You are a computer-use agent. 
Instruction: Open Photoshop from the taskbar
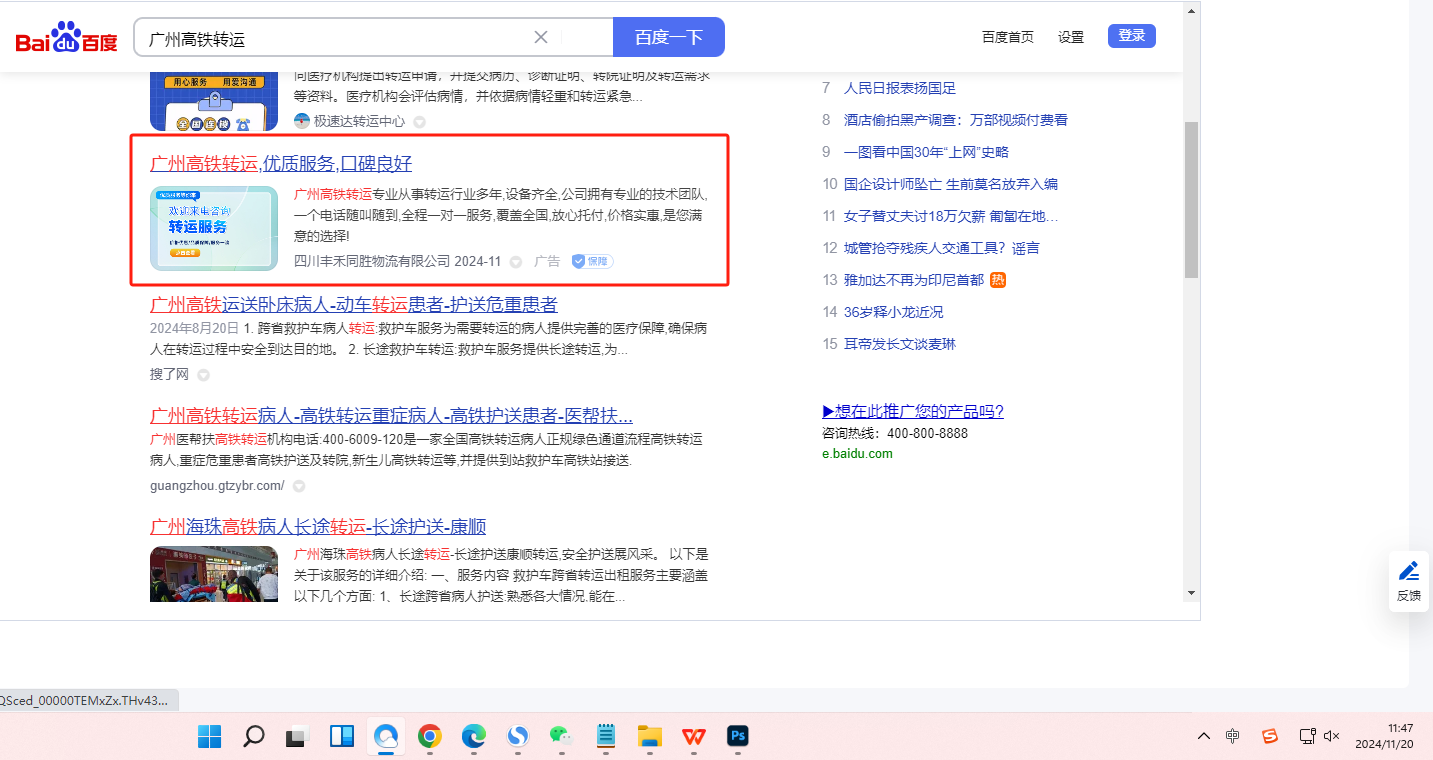pos(738,737)
